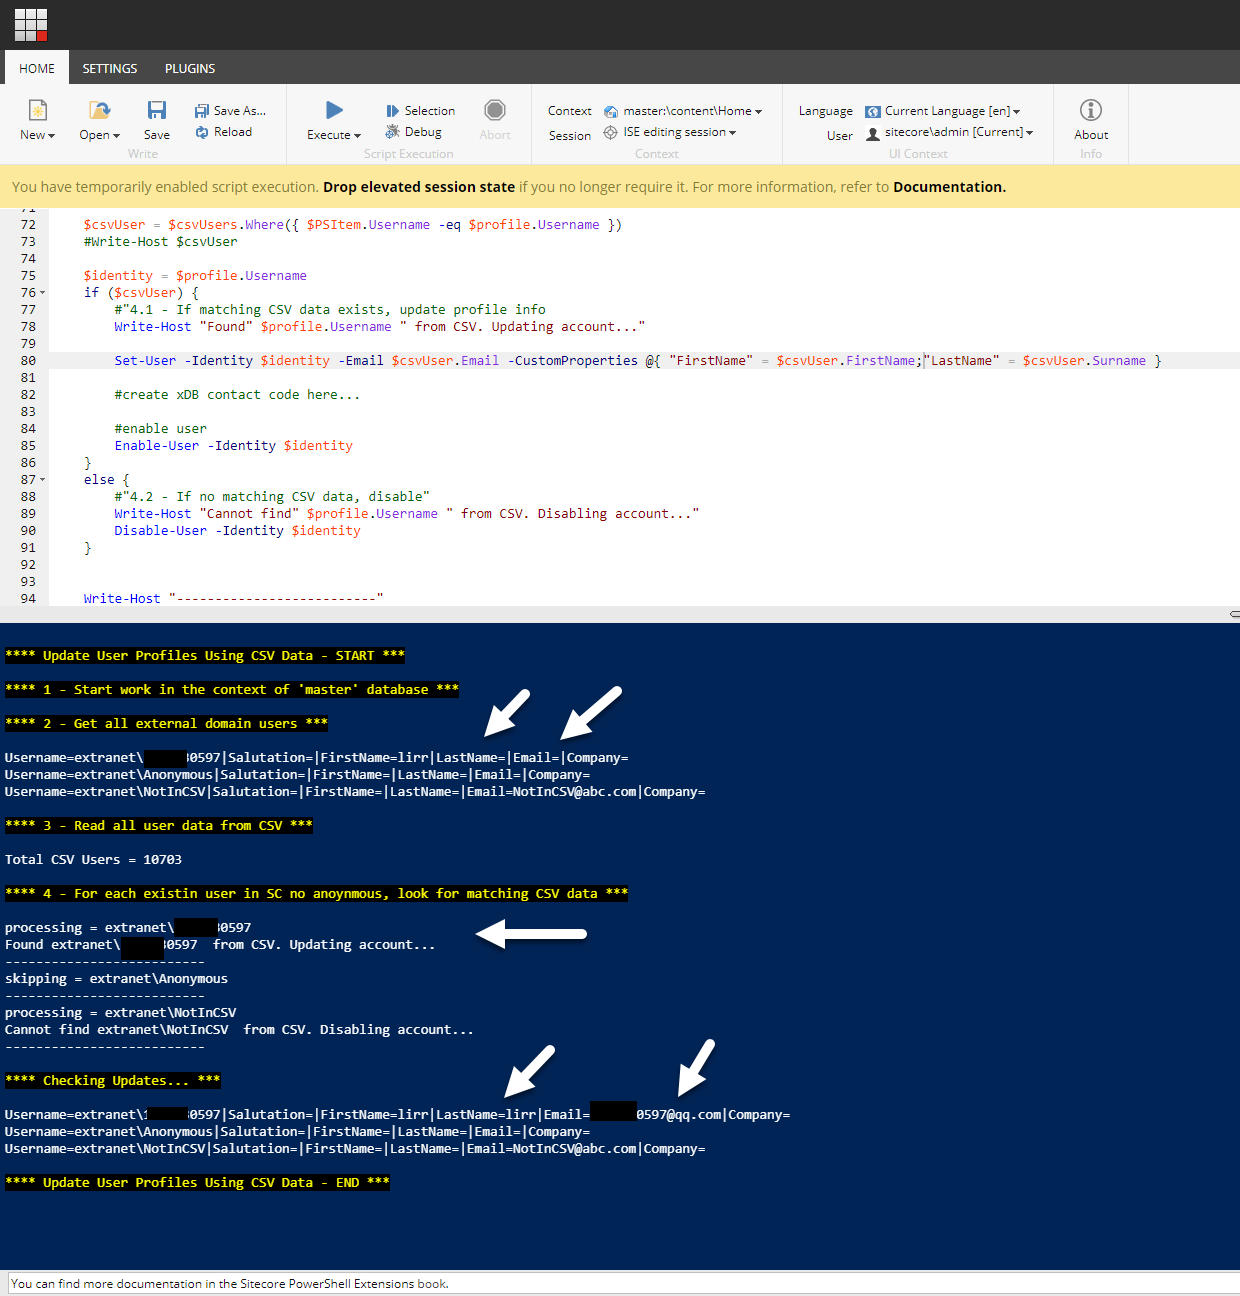Screen dimensions: 1240x1296
Task: Open the Sitecore launchpad grid icon
Action: pos(31,25)
